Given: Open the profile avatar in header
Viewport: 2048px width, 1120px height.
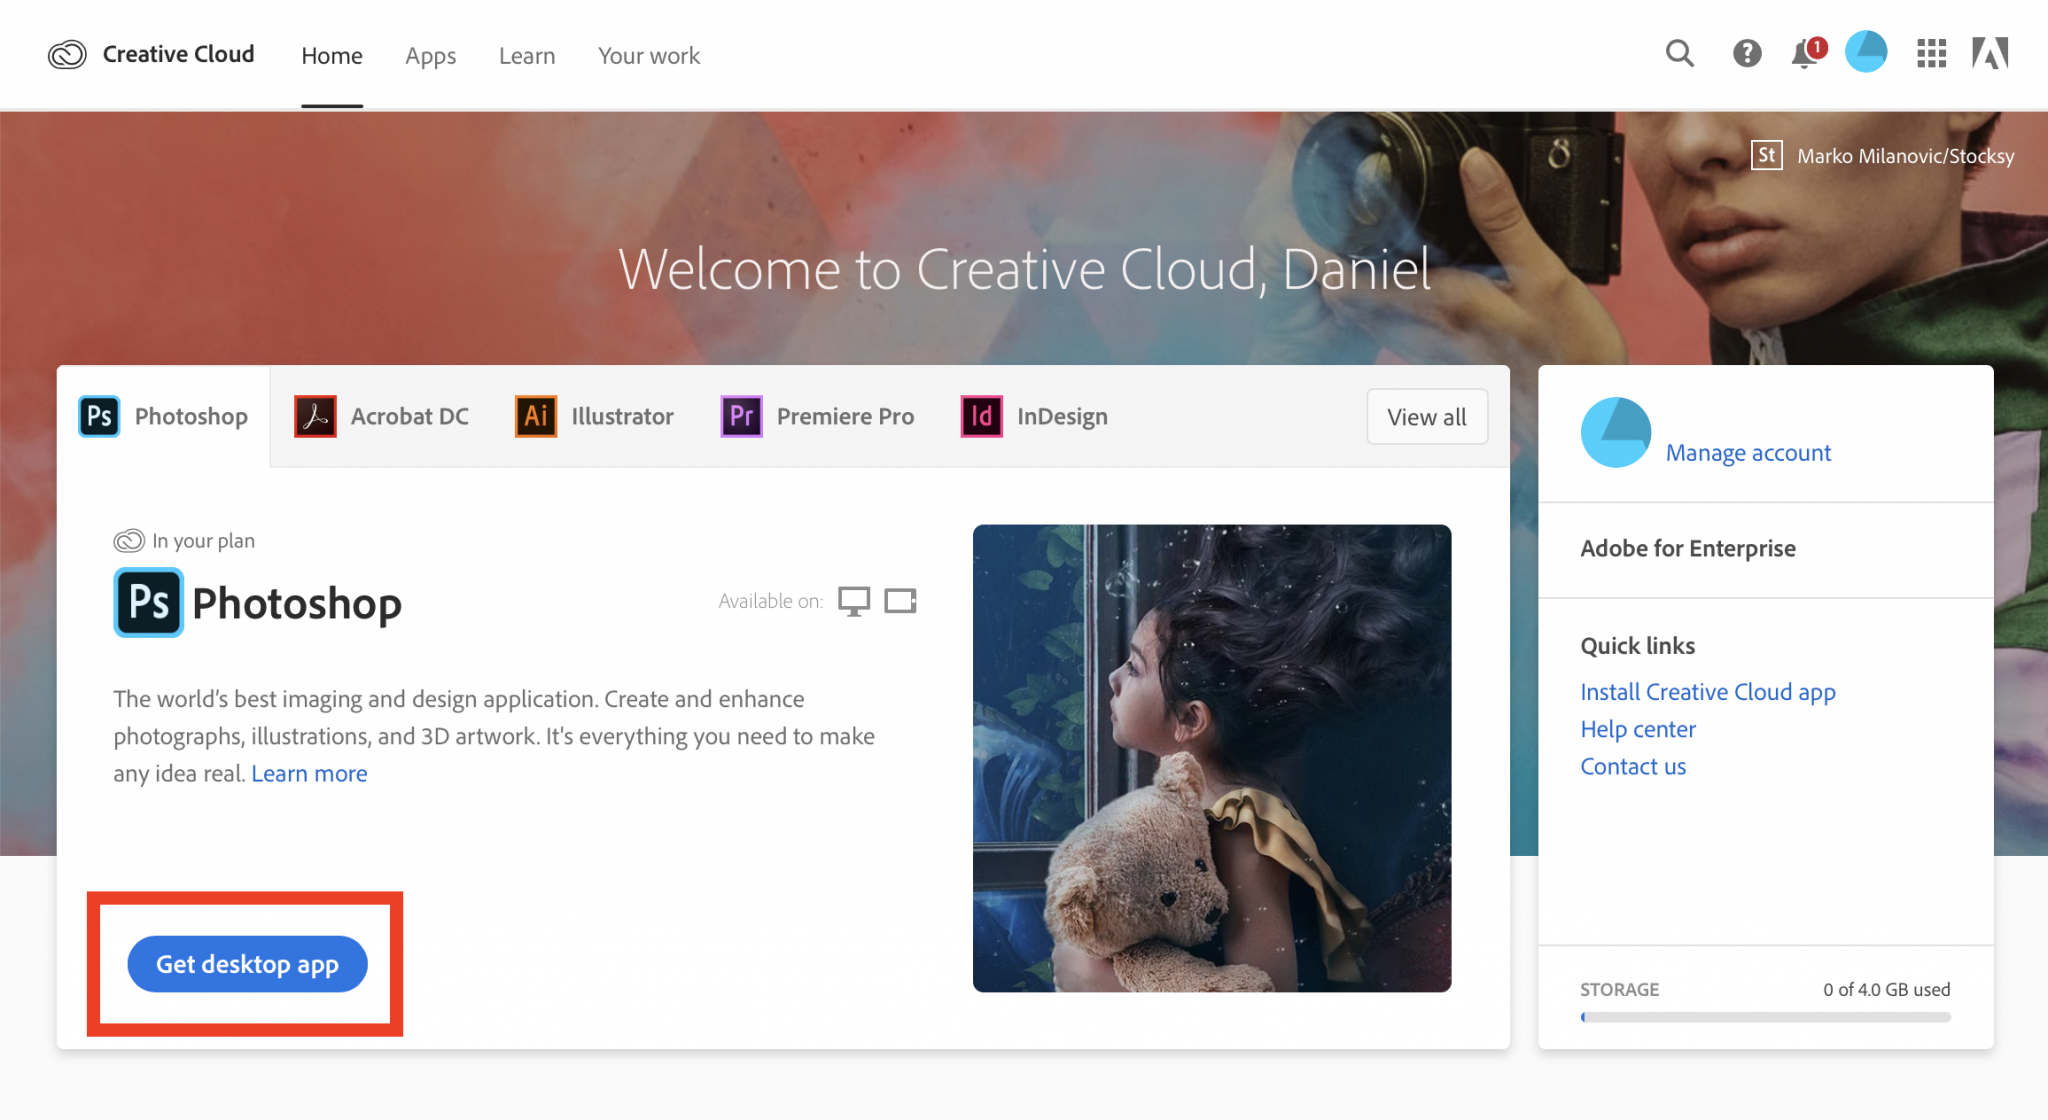Looking at the screenshot, I should coord(1866,52).
